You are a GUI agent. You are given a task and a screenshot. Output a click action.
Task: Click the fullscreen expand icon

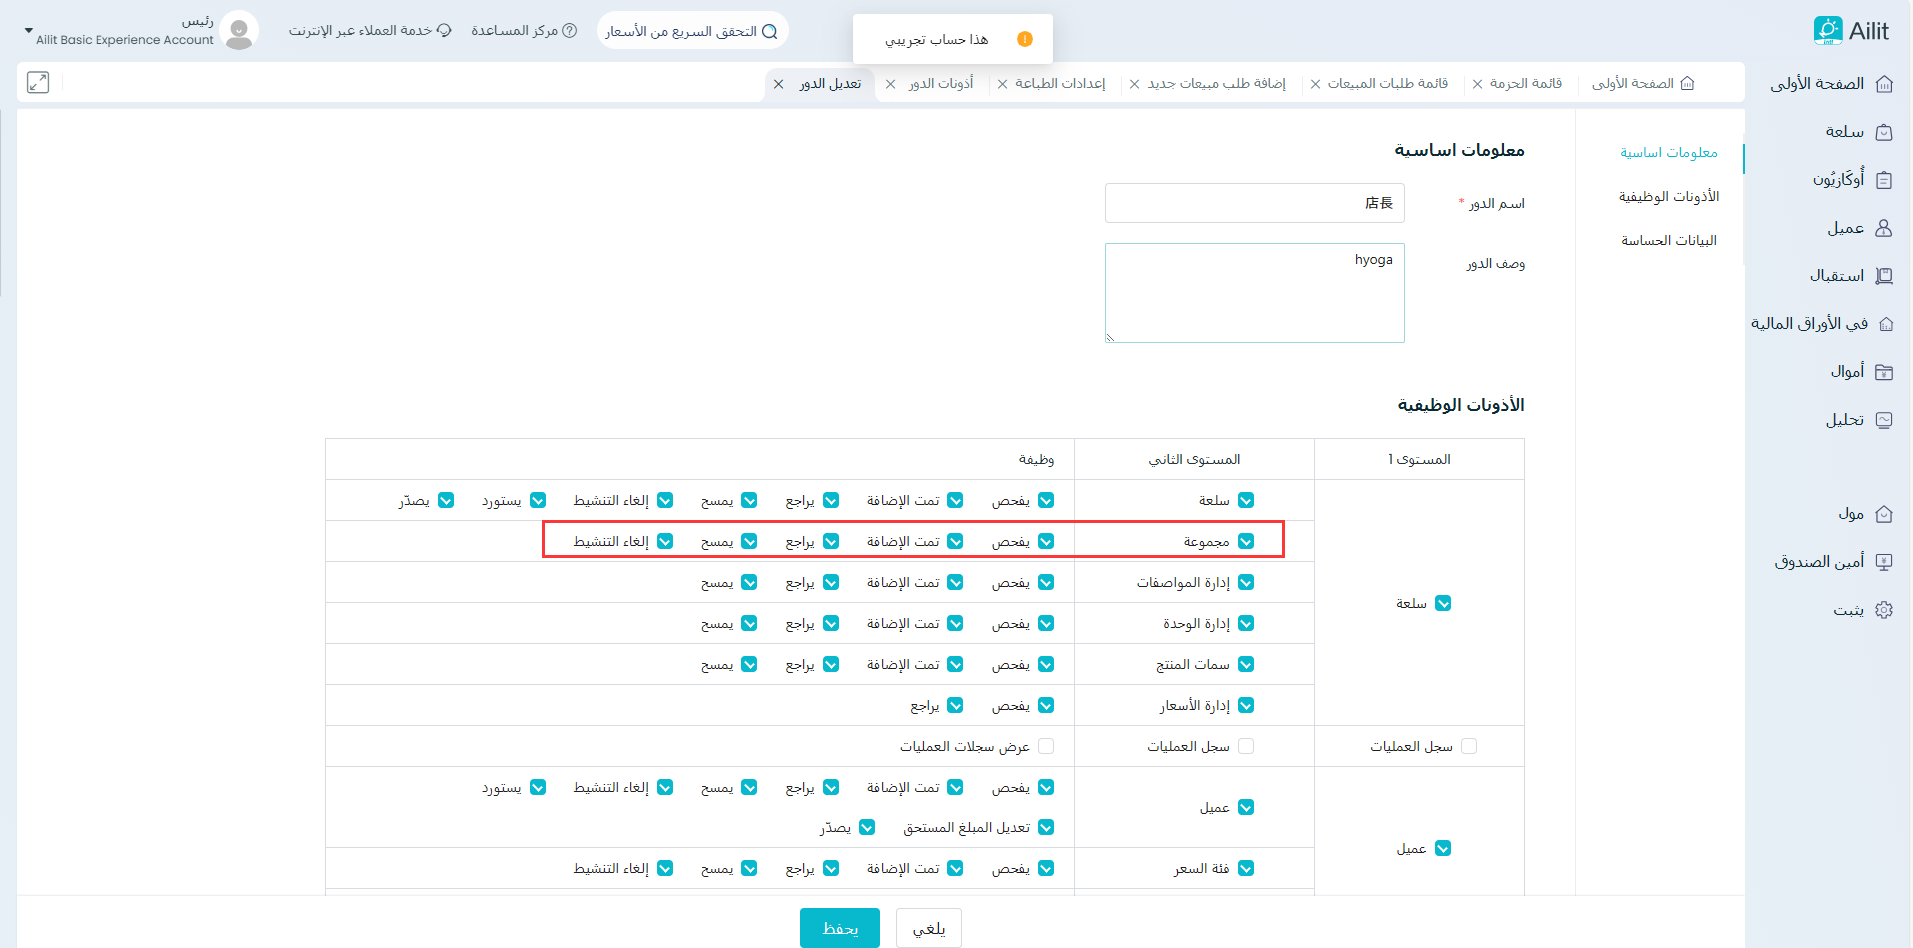38,83
